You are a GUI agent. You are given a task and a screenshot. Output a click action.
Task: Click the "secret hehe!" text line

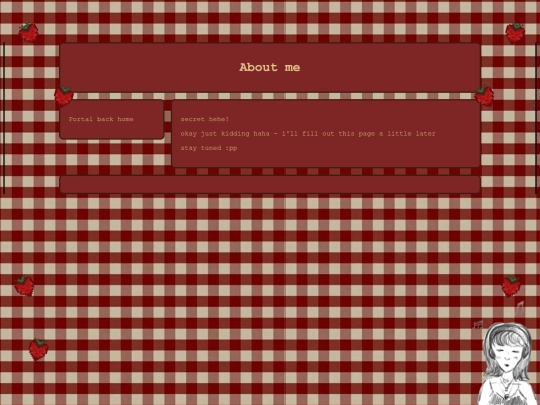(205, 119)
